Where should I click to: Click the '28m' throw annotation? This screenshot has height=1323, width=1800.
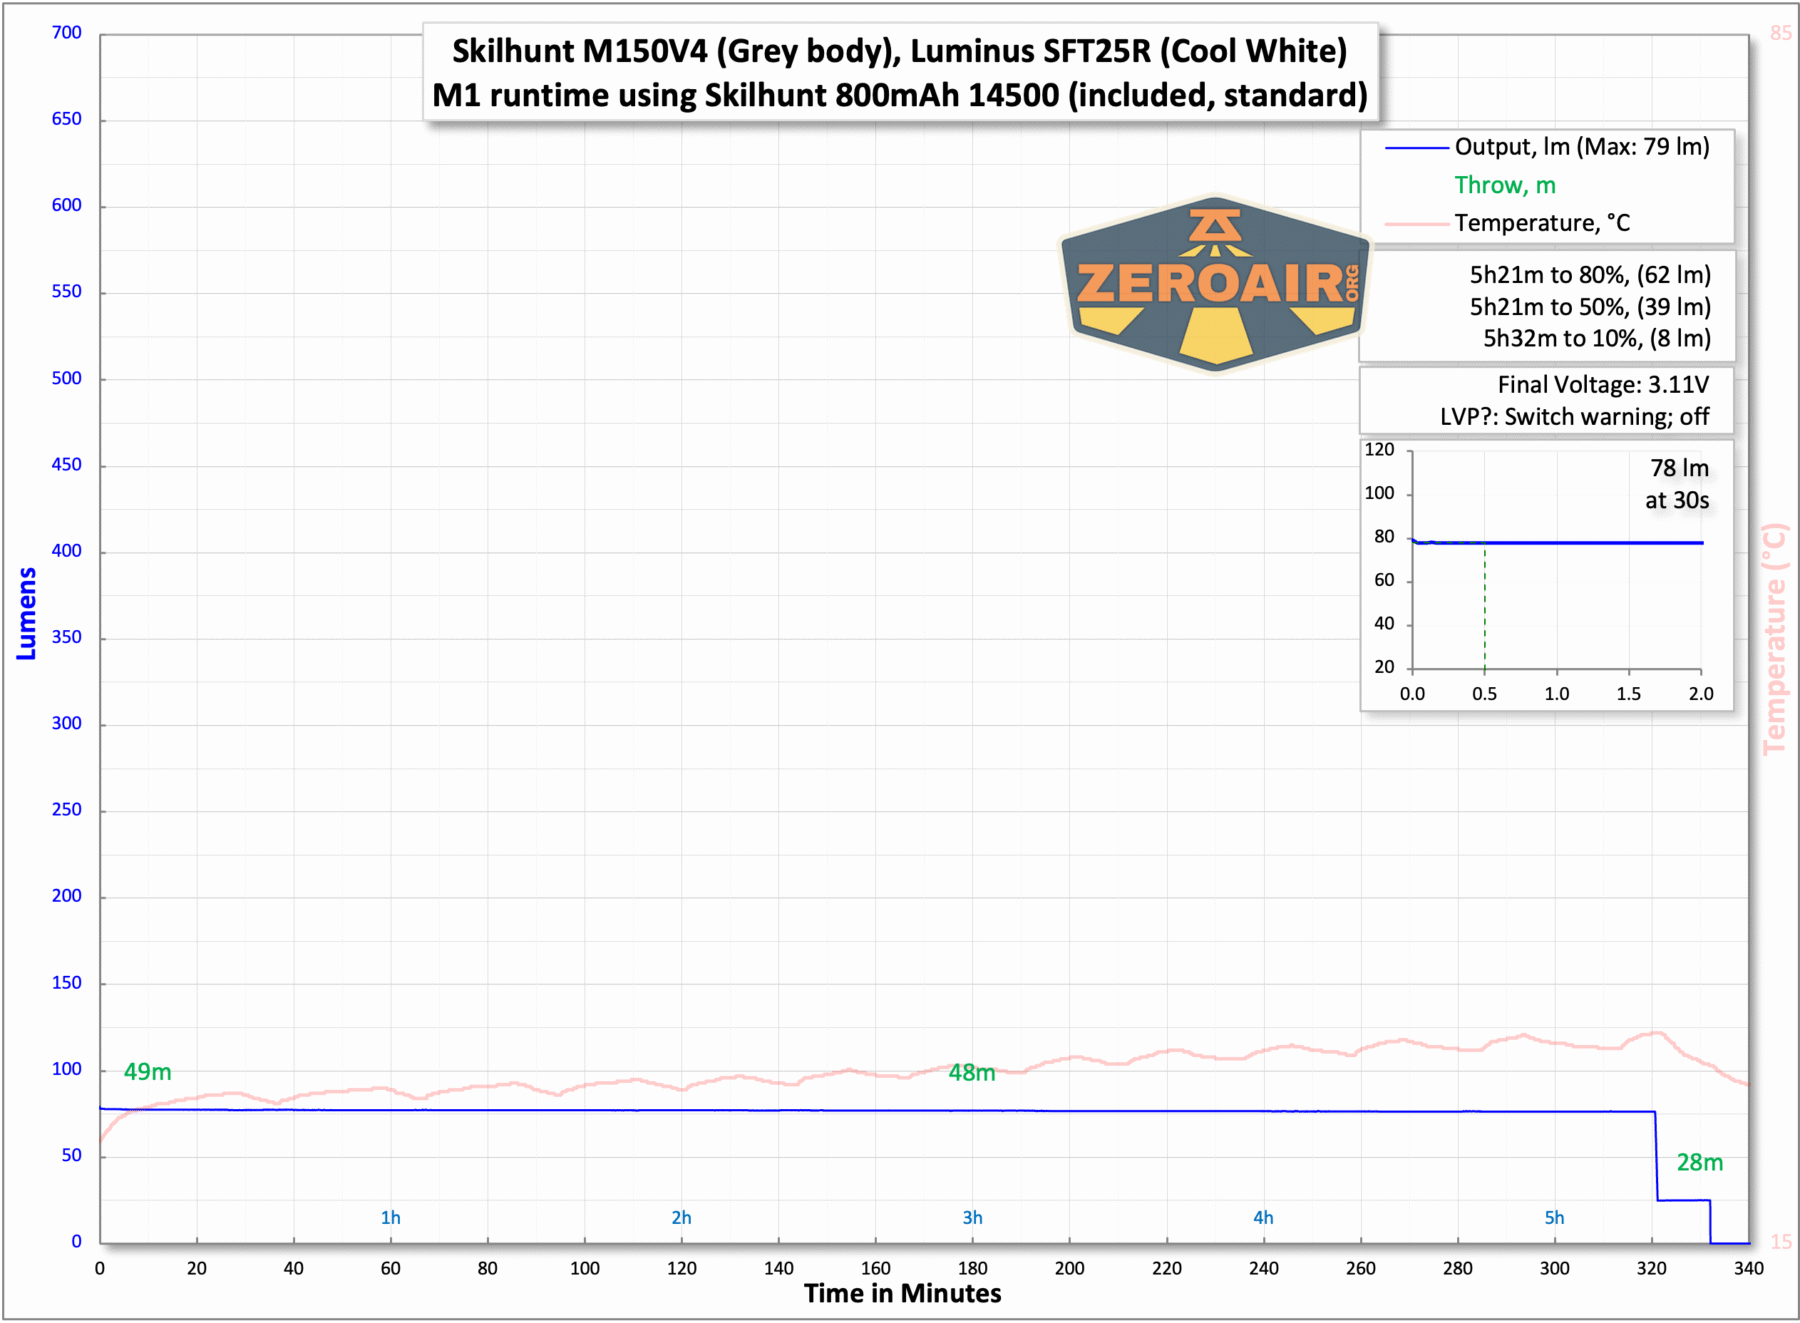click(1702, 1163)
